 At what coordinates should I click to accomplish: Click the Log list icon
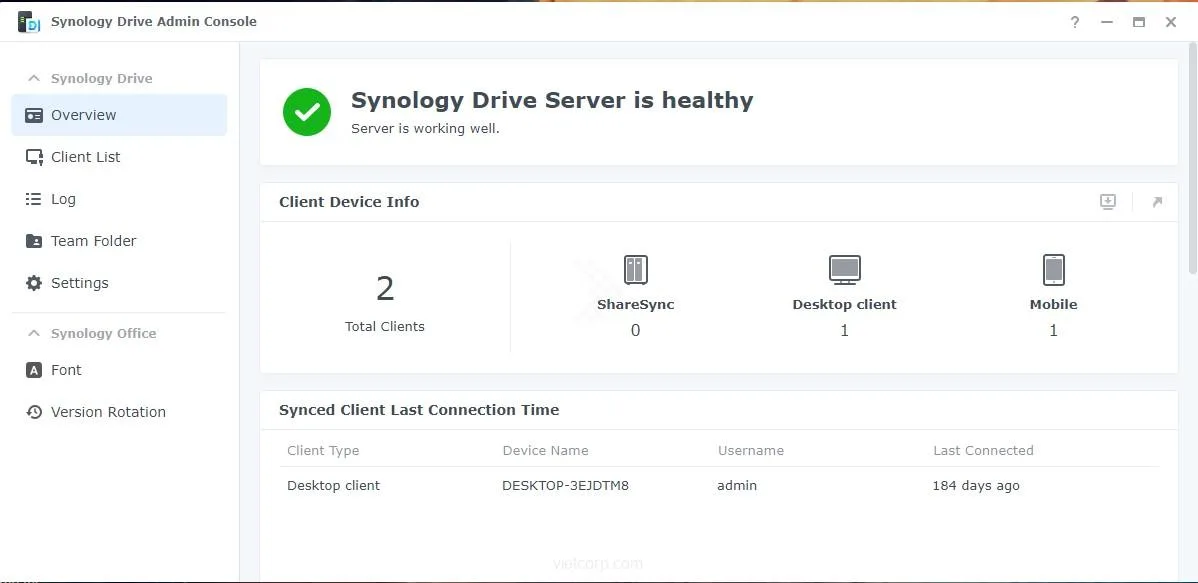tap(34, 199)
